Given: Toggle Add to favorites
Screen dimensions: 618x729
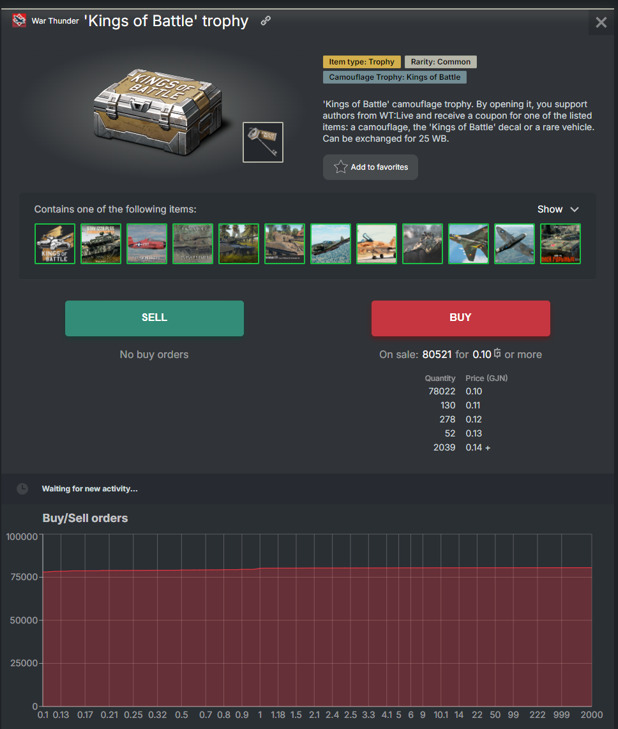Looking at the screenshot, I should [371, 167].
